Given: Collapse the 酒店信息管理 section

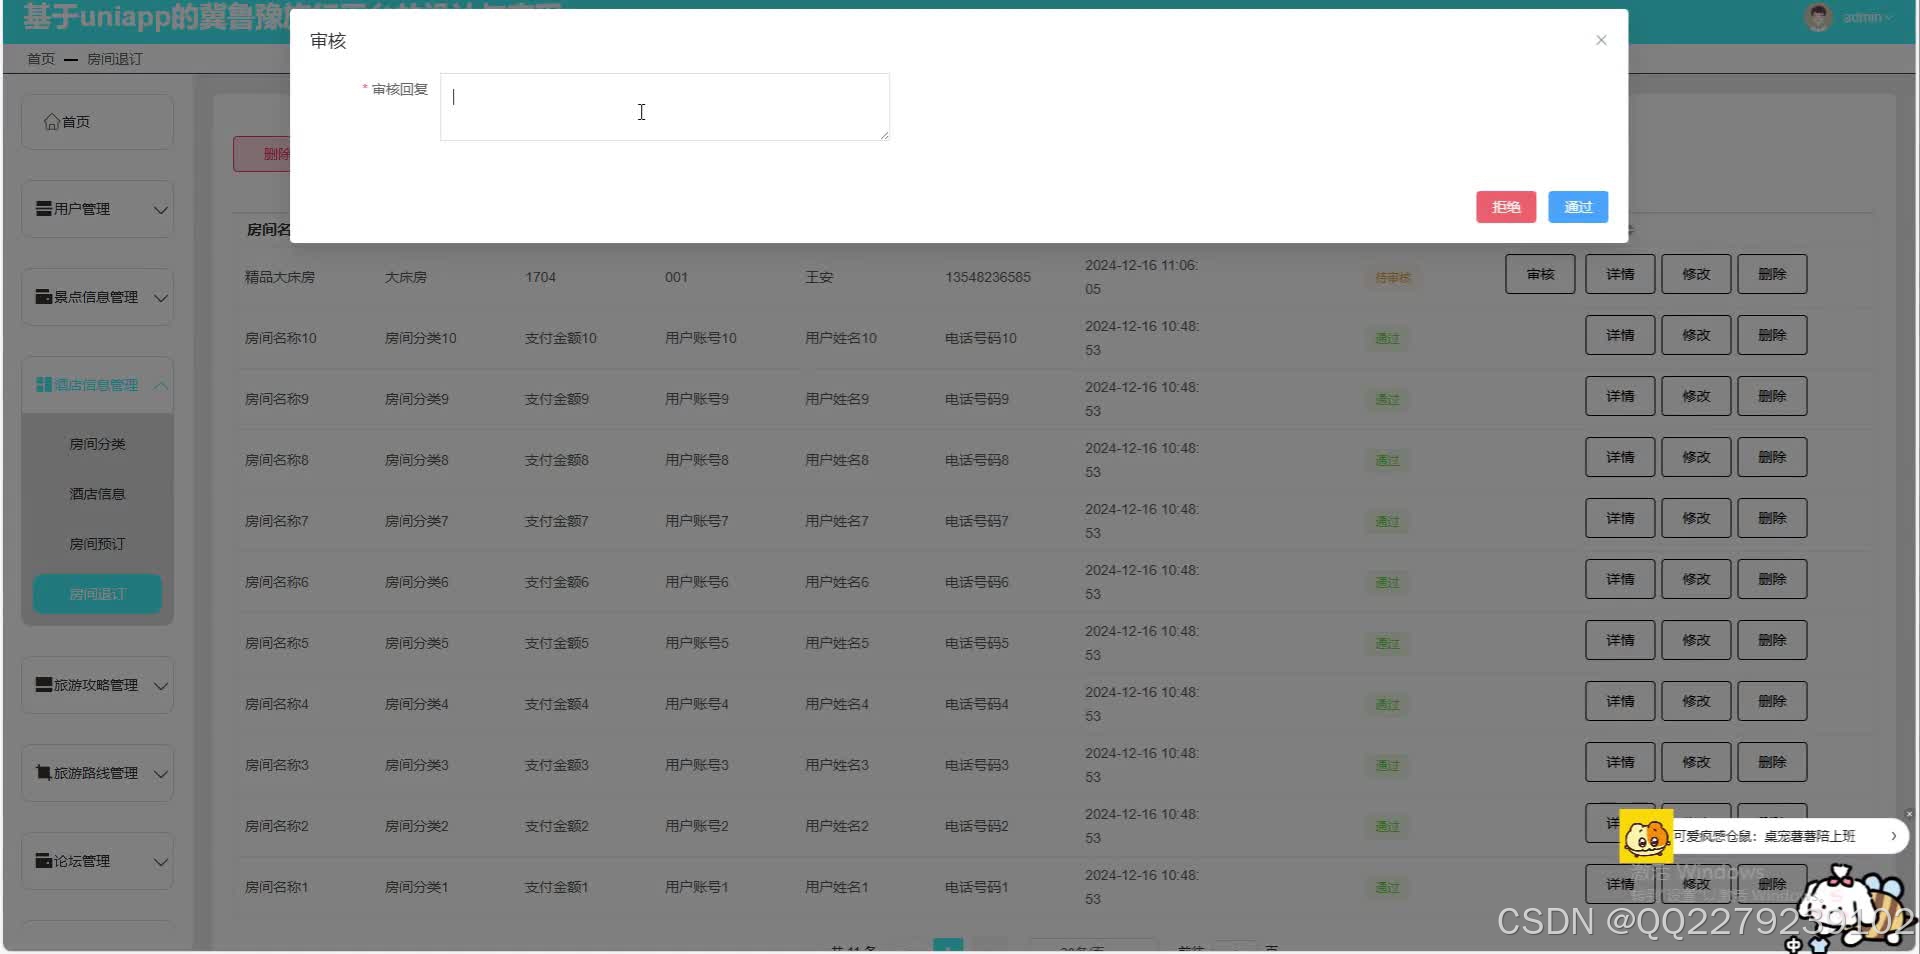Looking at the screenshot, I should pos(162,384).
